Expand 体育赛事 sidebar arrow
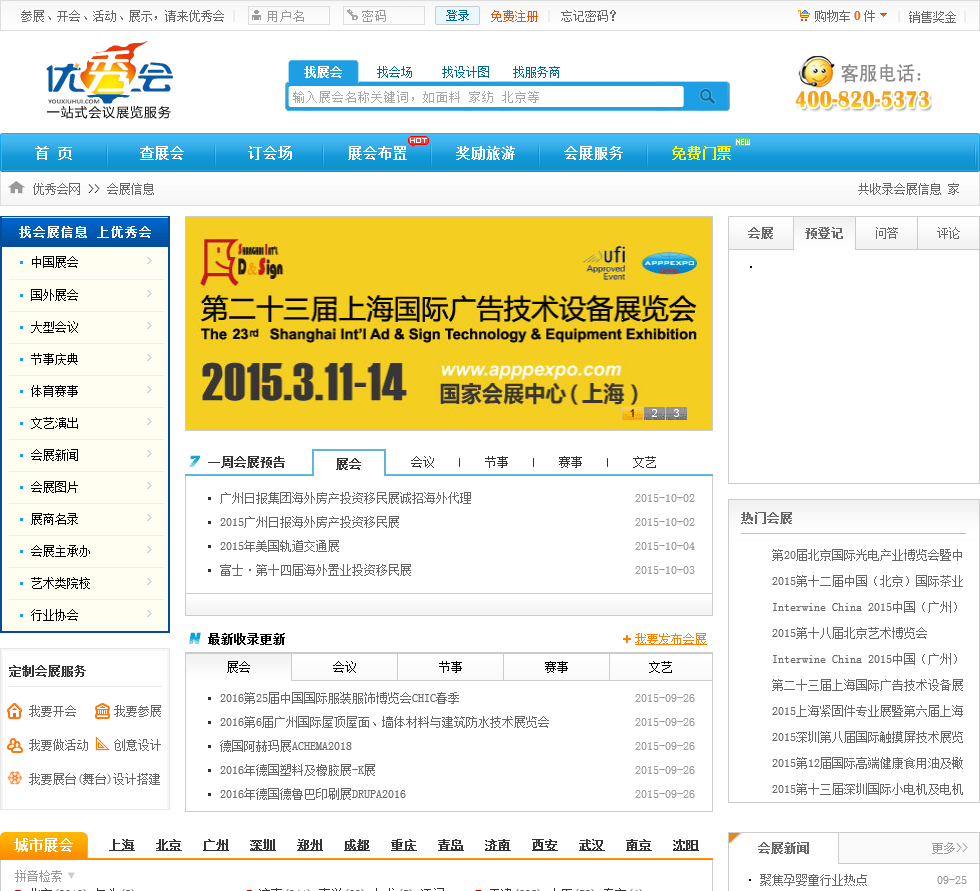Image resolution: width=980 pixels, height=891 pixels. pyautogui.click(x=149, y=389)
